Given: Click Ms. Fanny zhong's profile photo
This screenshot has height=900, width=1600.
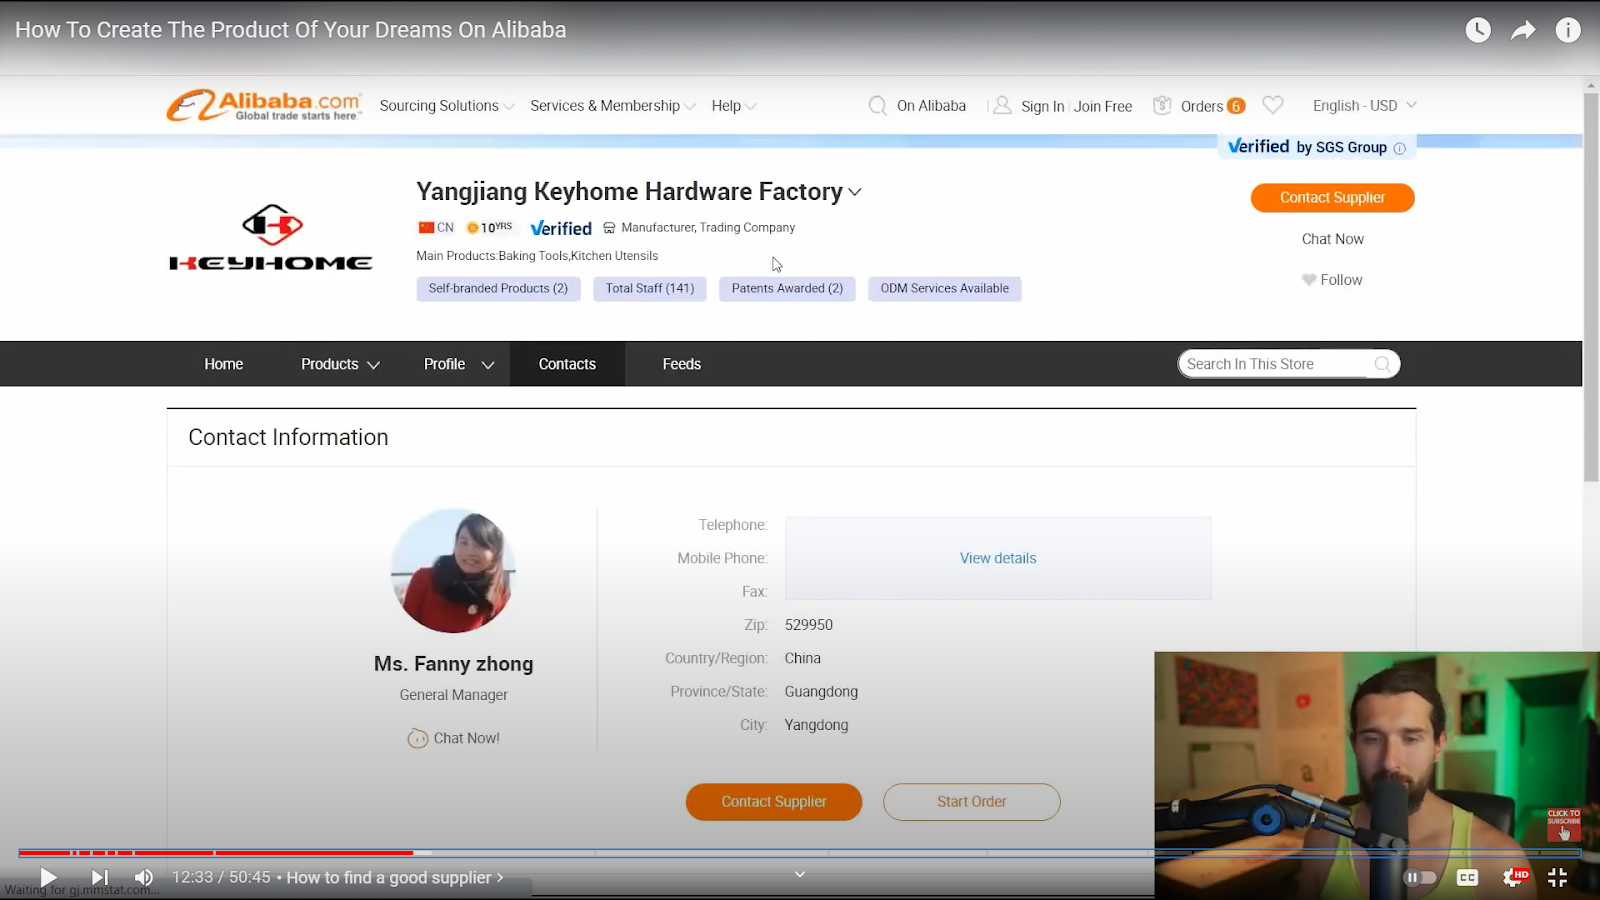Looking at the screenshot, I should [x=453, y=571].
